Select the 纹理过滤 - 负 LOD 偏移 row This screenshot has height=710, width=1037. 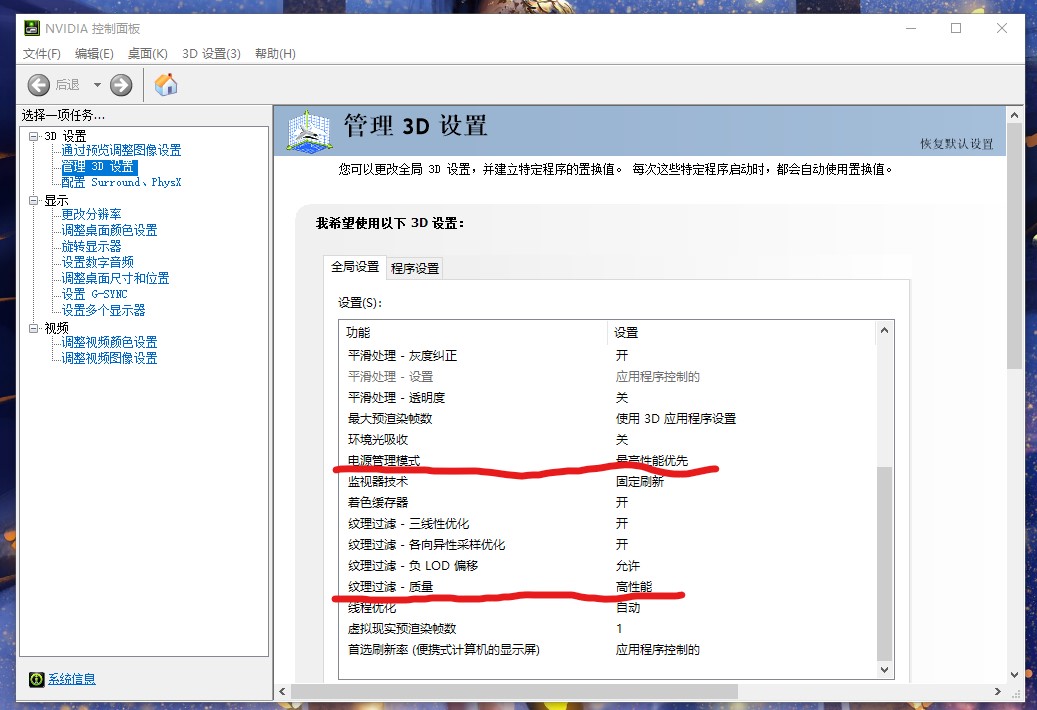[x=607, y=566]
